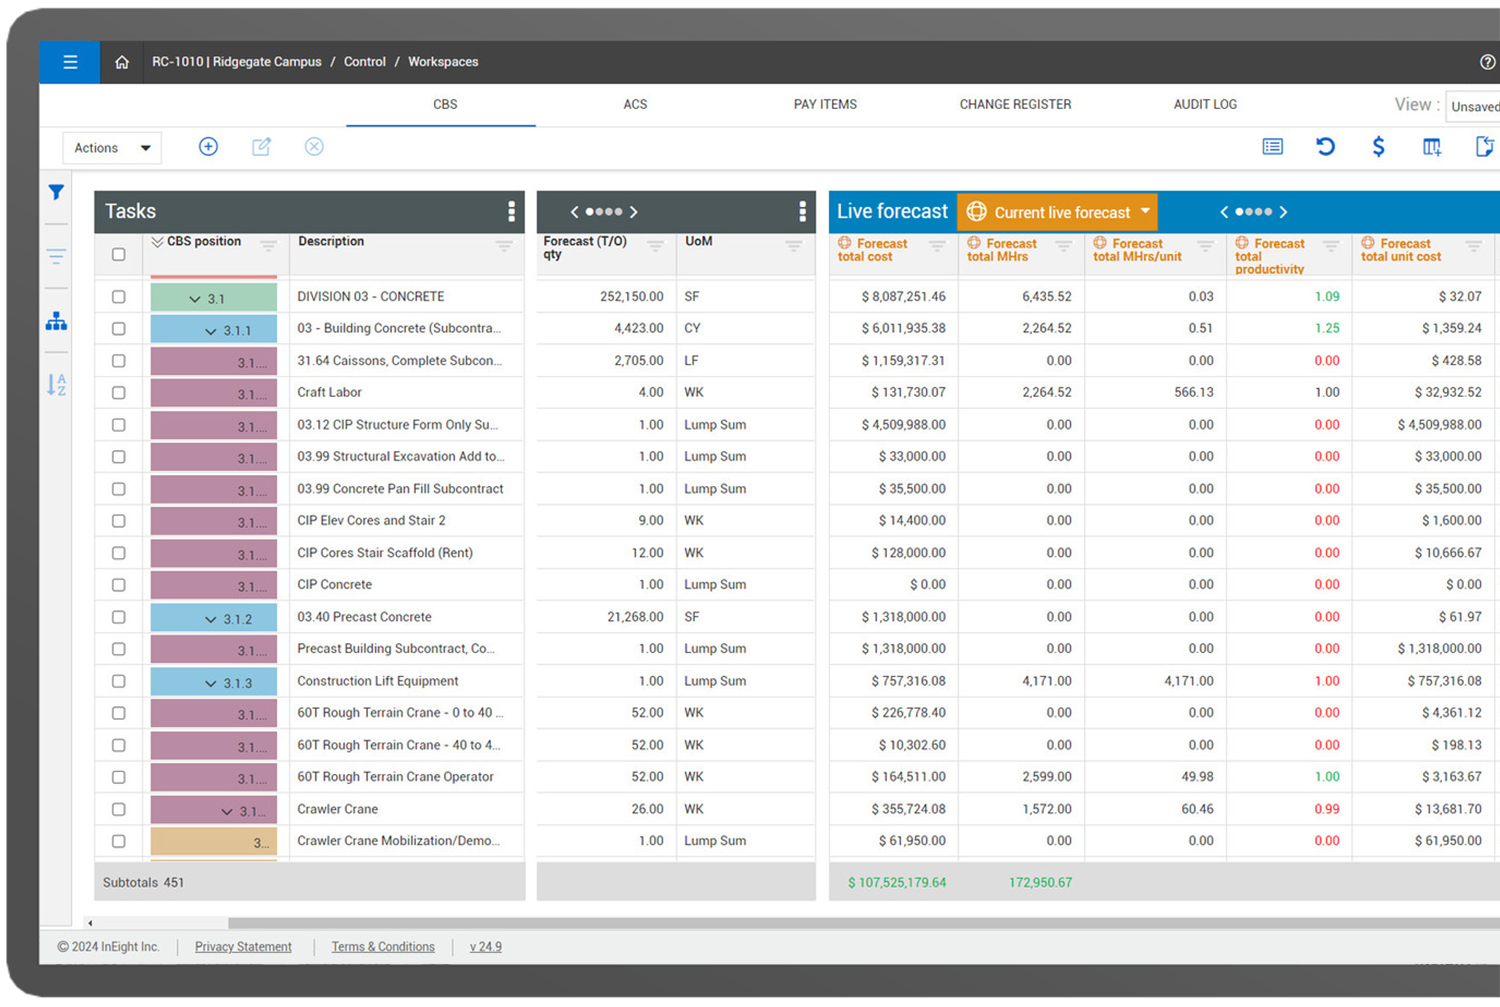The image size is (1500, 1007).
Task: Click the horizontal scrollbar left arrow
Action: (90, 923)
